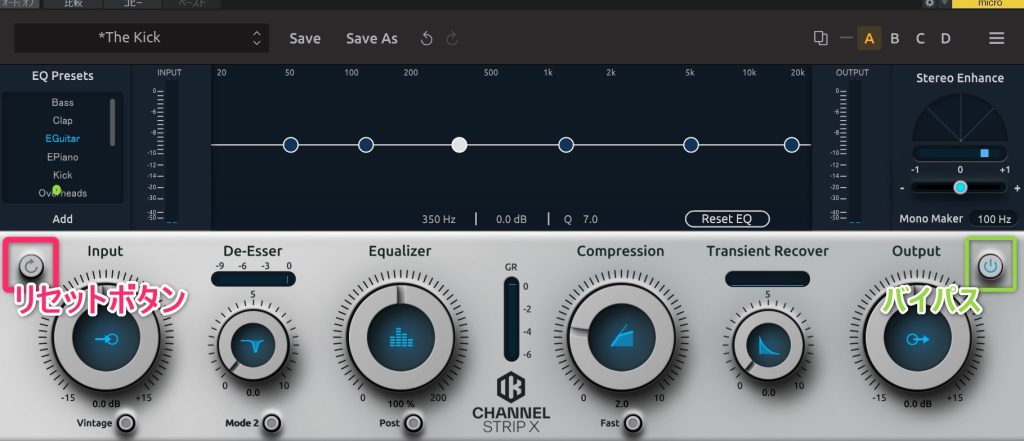1024x441 pixels.
Task: Click the undo arrow icon
Action: click(x=427, y=39)
